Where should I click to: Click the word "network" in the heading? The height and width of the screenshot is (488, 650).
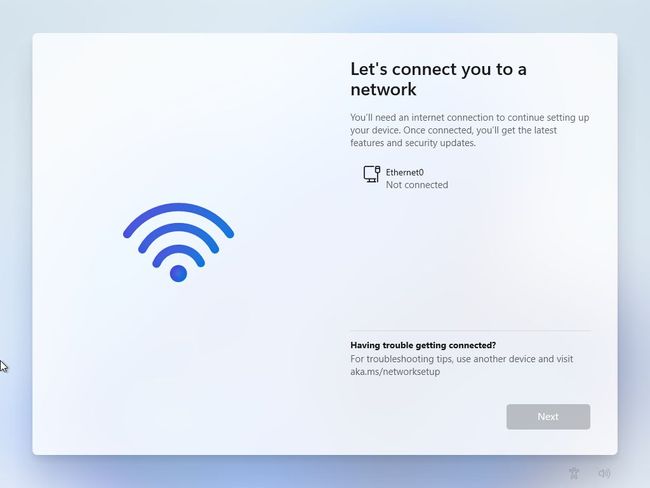[383, 89]
